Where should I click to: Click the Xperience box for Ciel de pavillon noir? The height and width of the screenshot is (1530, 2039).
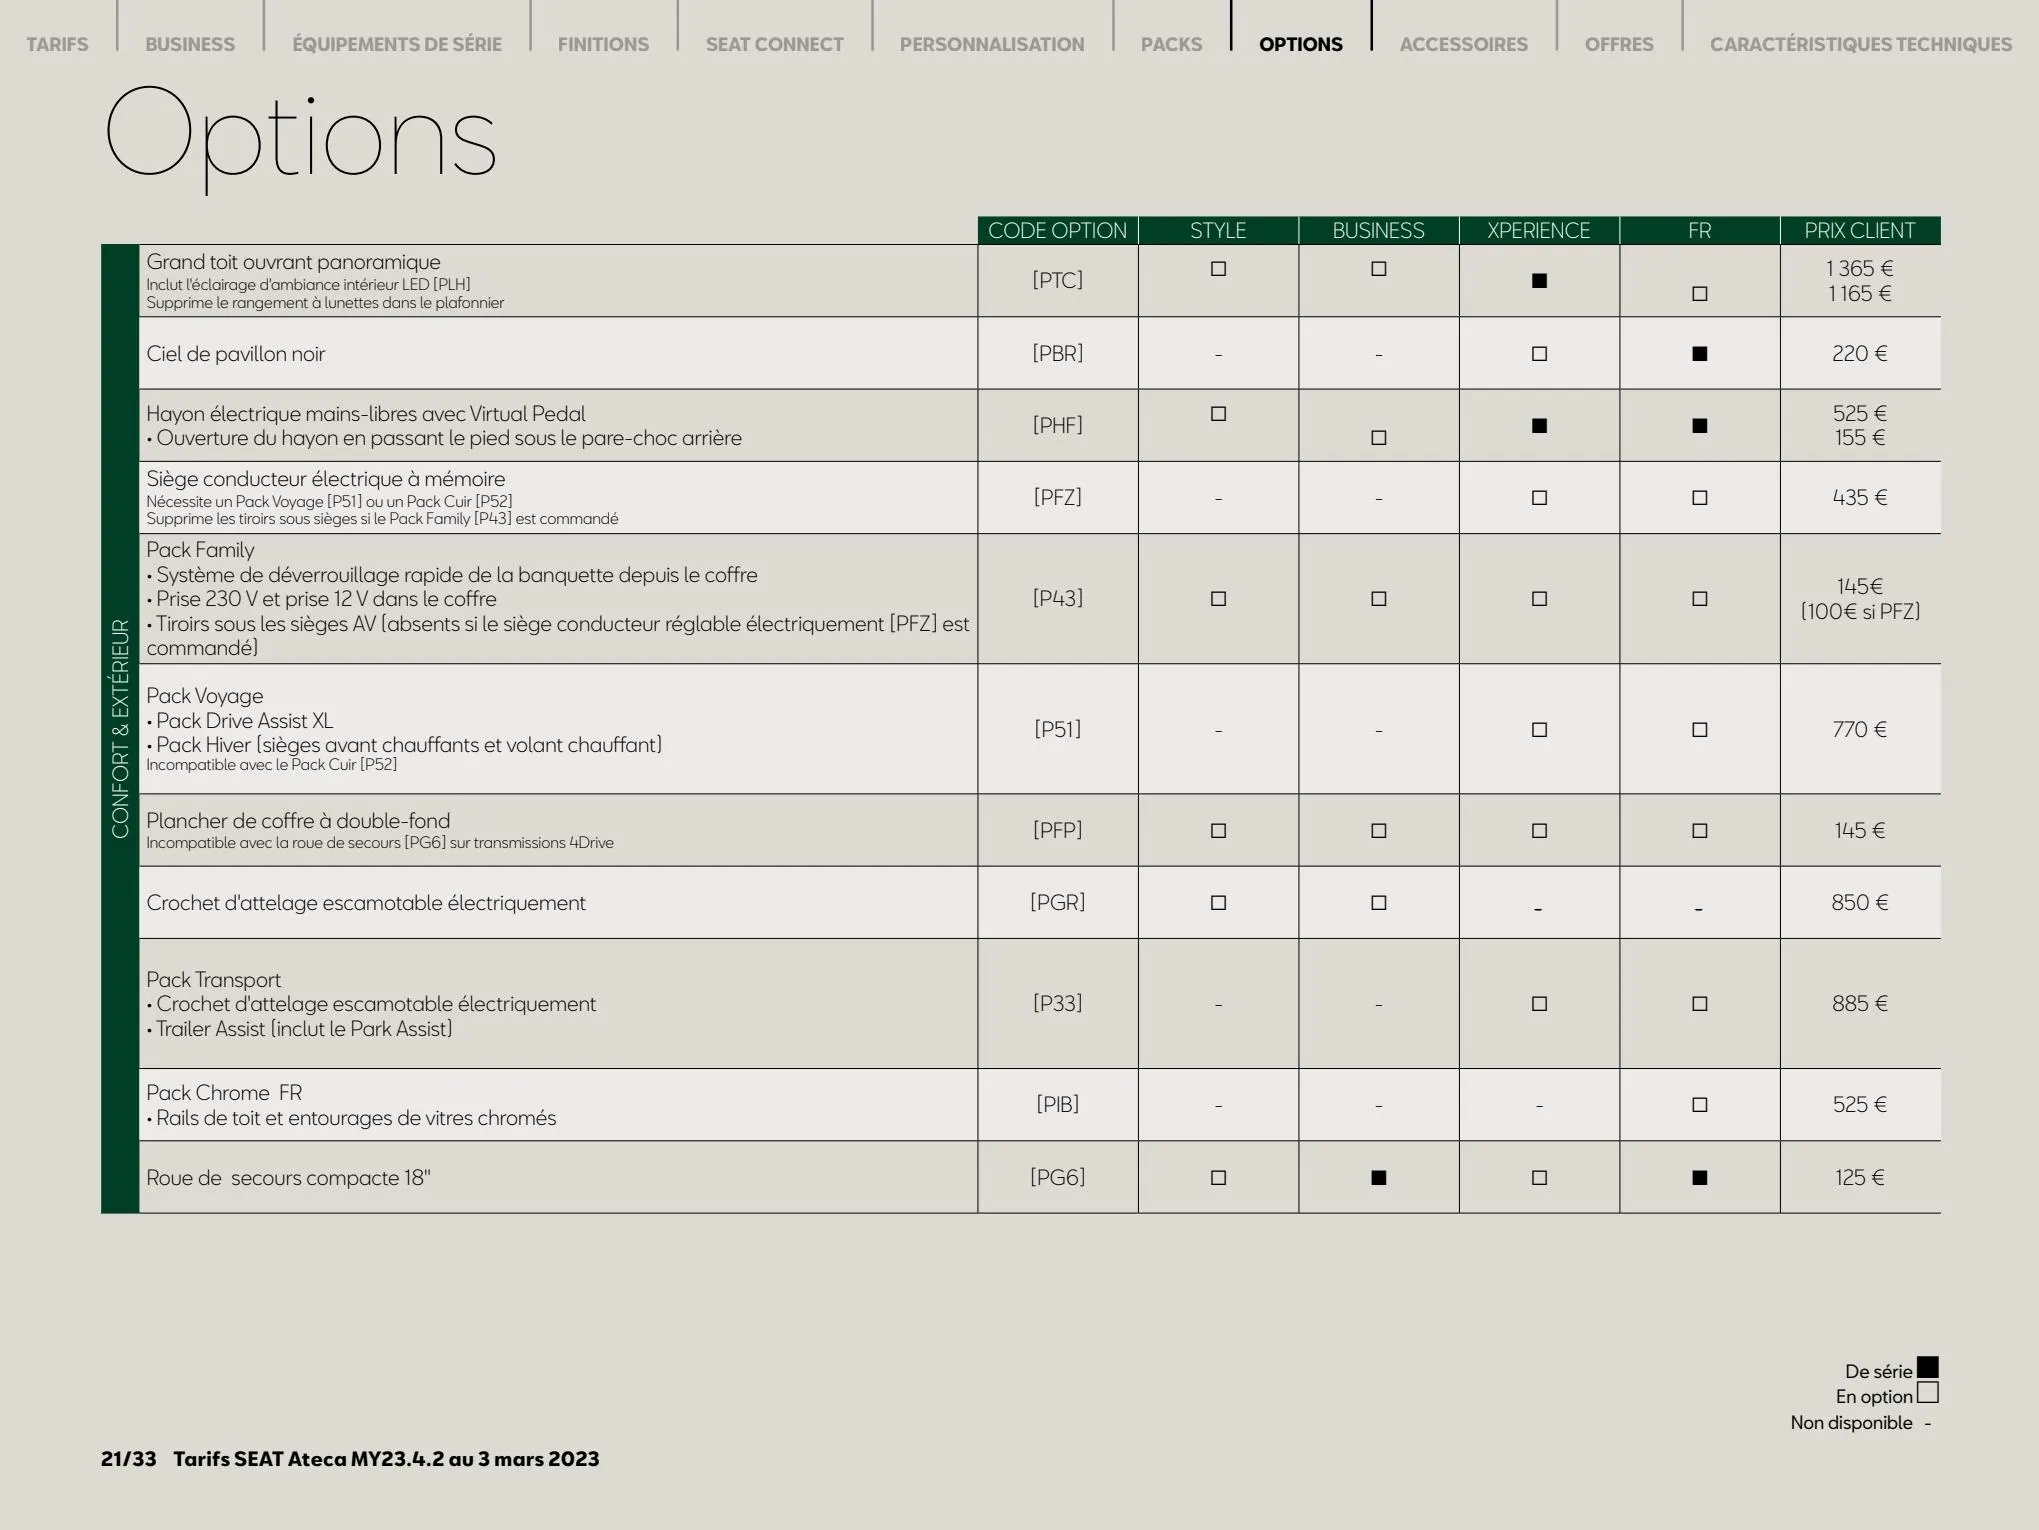click(x=1539, y=354)
